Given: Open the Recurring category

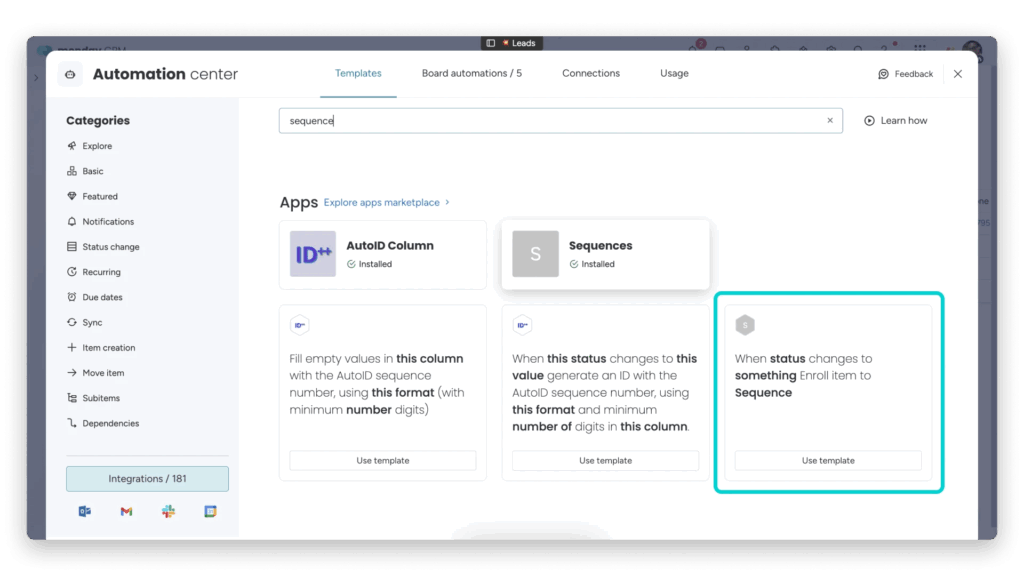Looking at the screenshot, I should [101, 272].
